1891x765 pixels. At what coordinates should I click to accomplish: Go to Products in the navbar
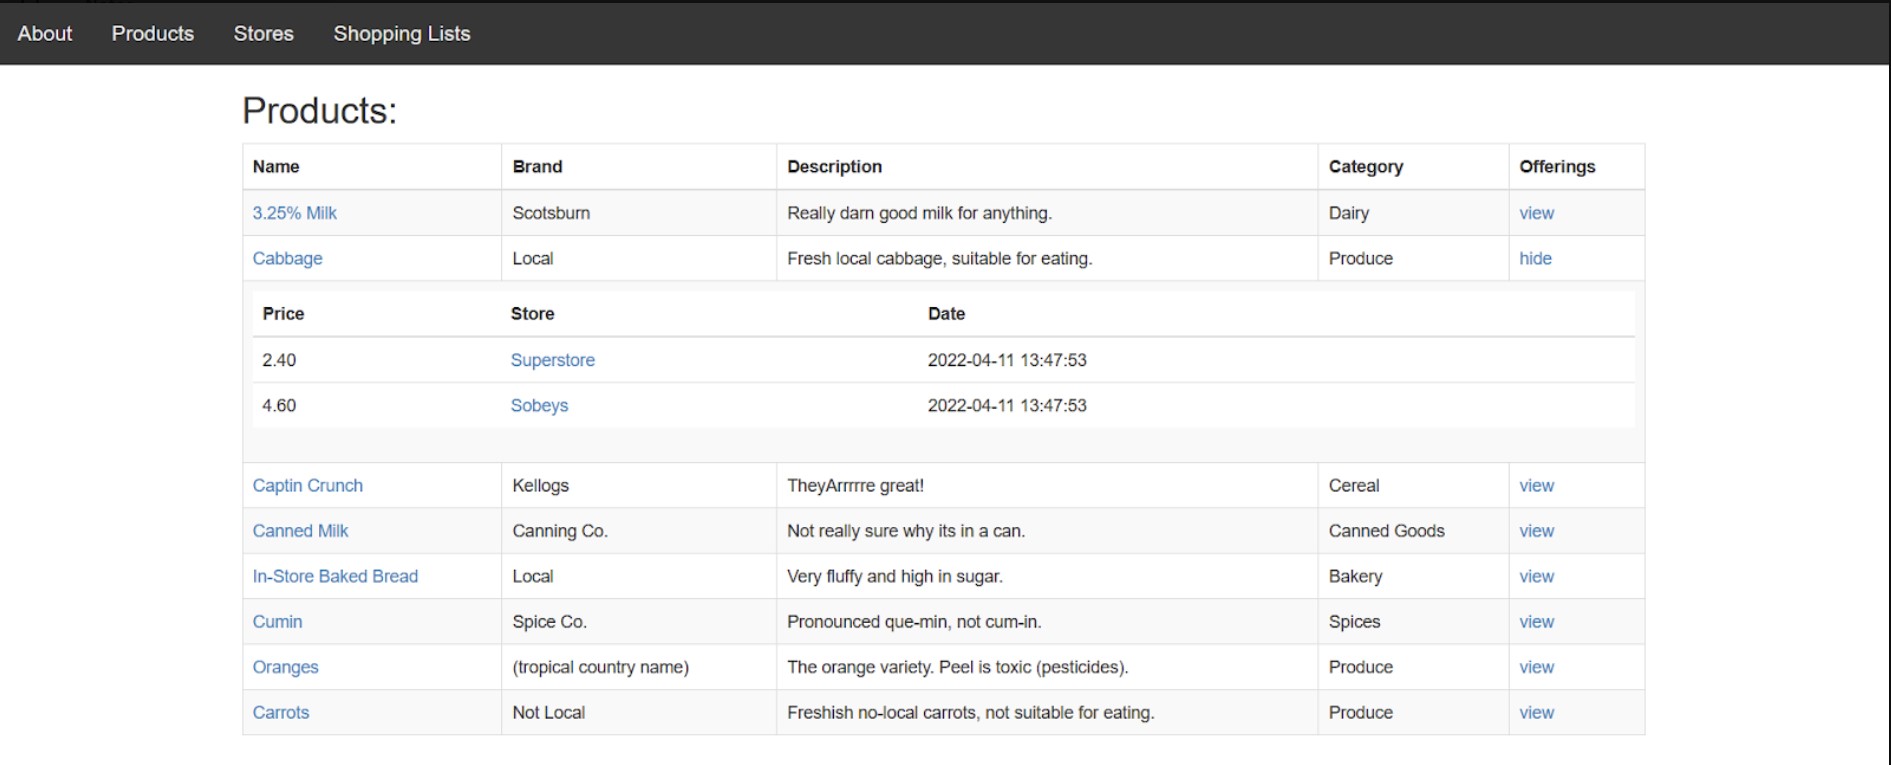153,33
